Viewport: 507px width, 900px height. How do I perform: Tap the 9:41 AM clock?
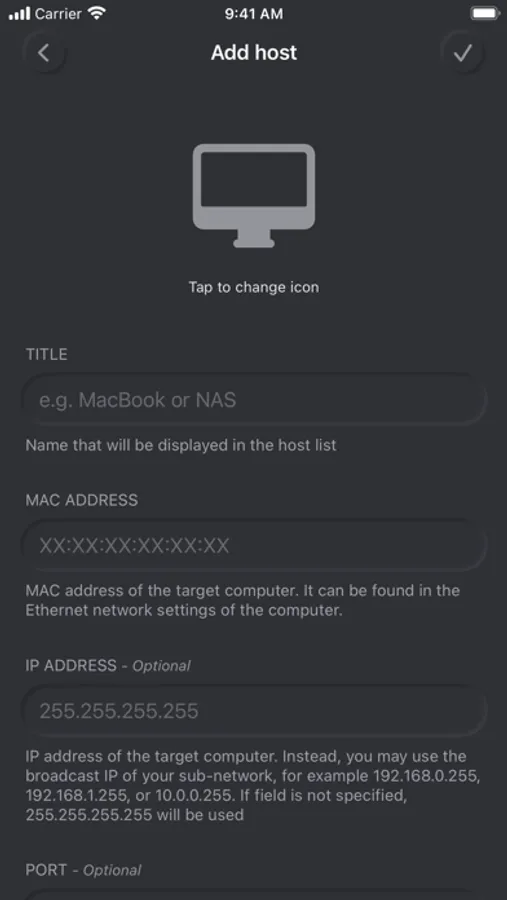pos(254,14)
